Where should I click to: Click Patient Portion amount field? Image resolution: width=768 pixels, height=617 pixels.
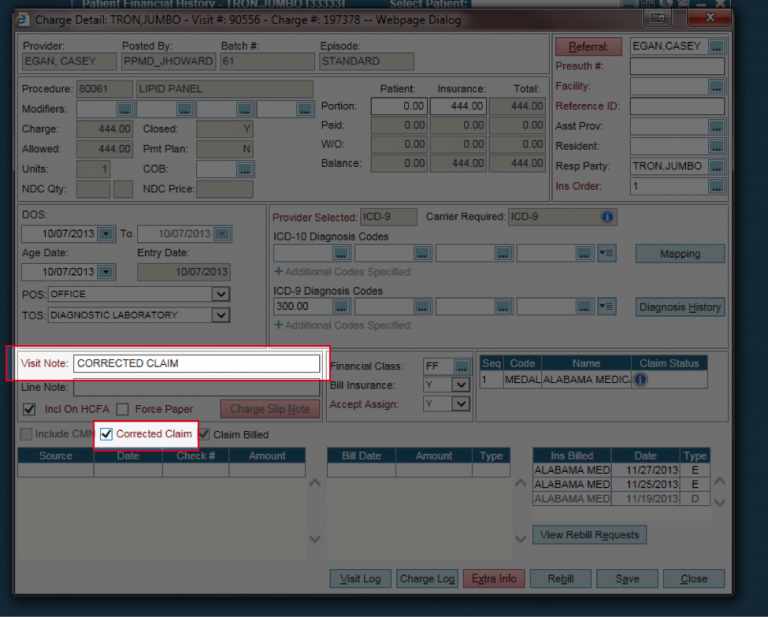point(399,106)
